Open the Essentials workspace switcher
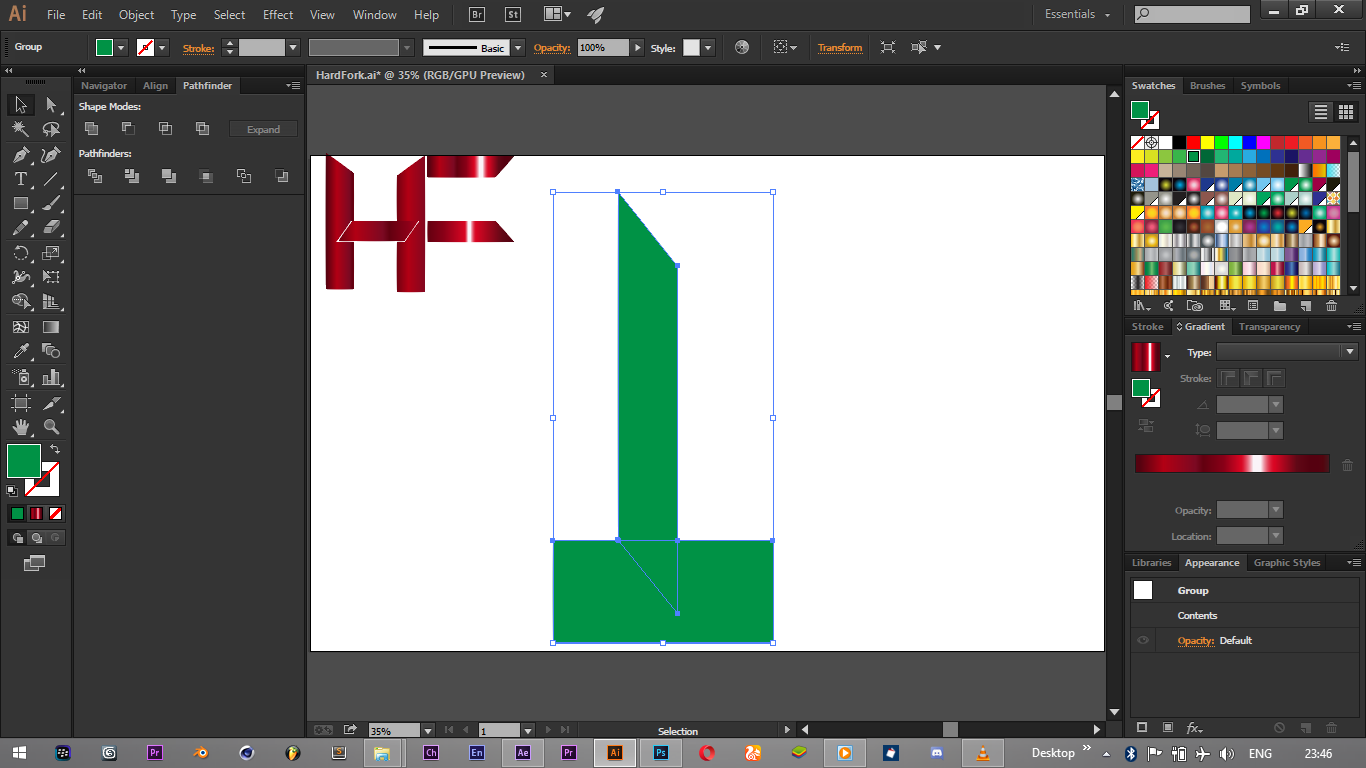 [x=1078, y=14]
